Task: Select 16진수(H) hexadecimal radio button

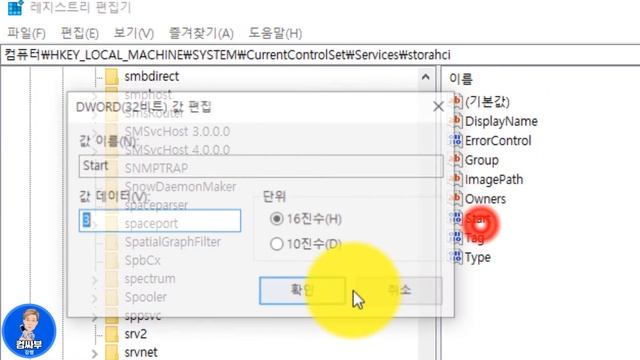Action: [277, 219]
